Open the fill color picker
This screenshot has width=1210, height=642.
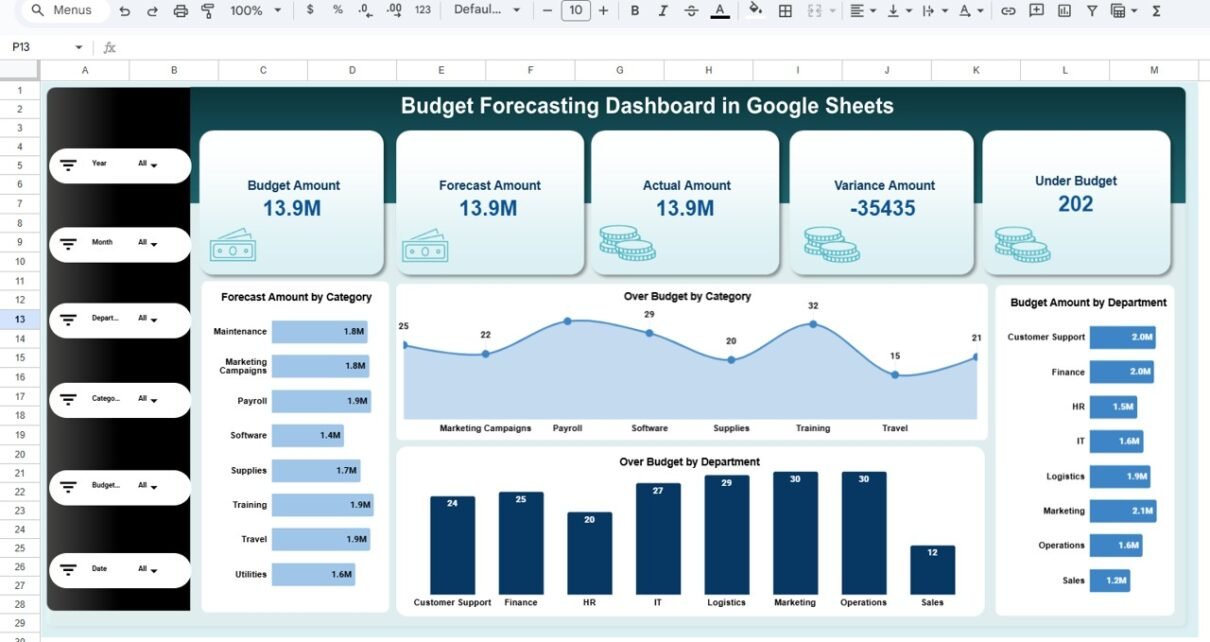[755, 11]
